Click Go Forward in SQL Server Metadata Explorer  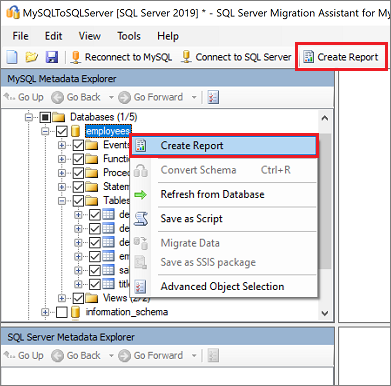(151, 355)
